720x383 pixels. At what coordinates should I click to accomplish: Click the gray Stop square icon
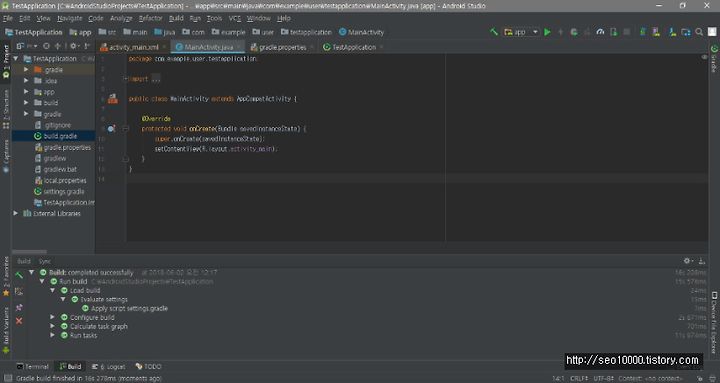[x=627, y=32]
